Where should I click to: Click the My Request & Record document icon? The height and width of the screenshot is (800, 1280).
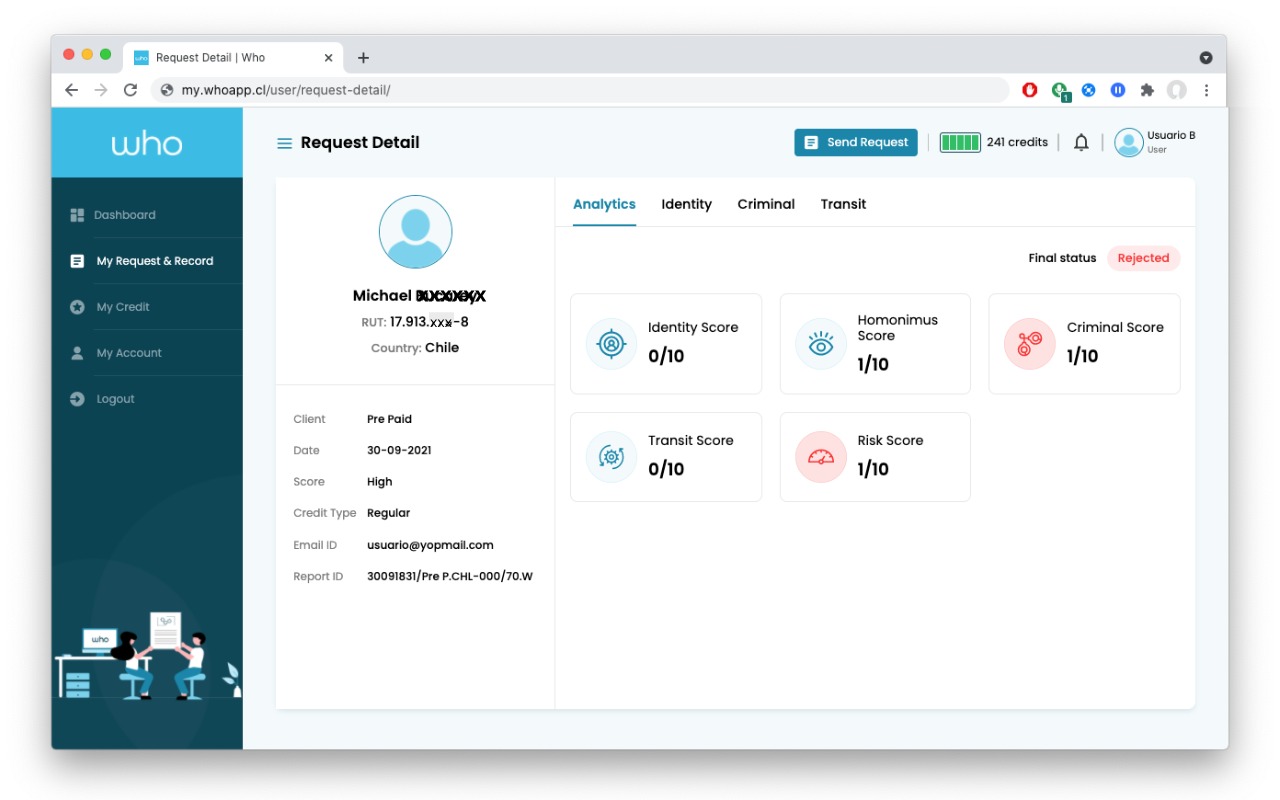pos(77,261)
